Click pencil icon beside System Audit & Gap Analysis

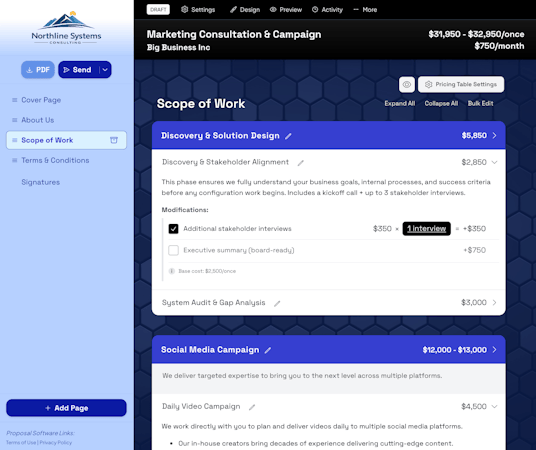tap(277, 303)
